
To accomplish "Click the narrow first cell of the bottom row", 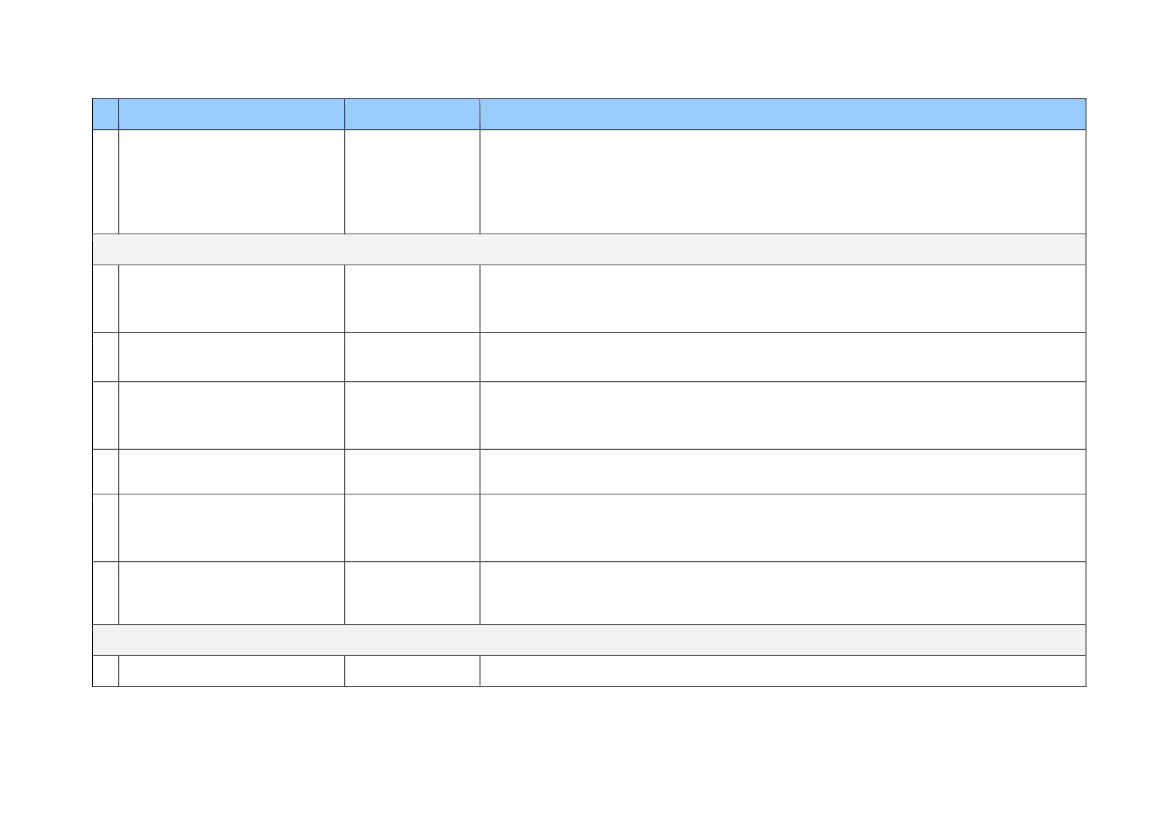I will click(105, 671).
